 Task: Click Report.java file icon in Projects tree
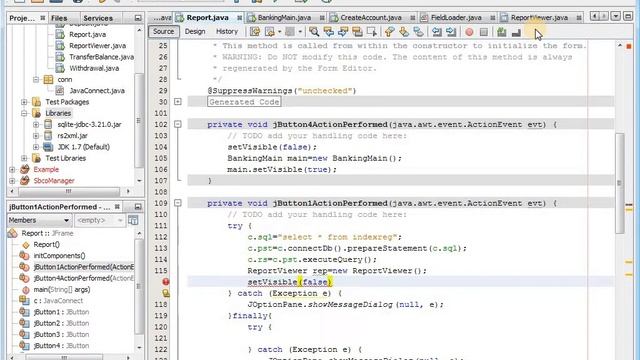[60, 34]
